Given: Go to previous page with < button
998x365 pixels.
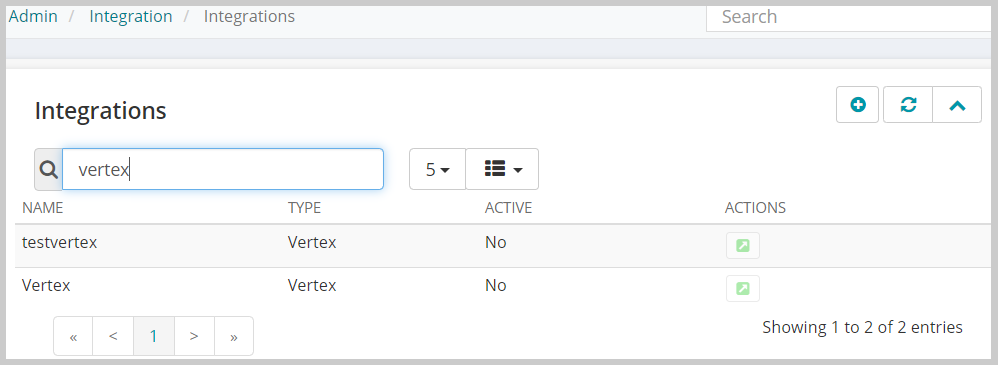Looking at the screenshot, I should click(113, 336).
